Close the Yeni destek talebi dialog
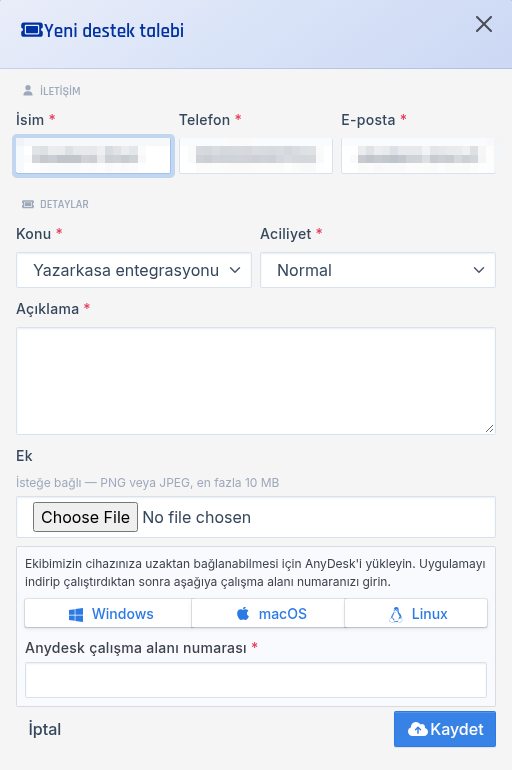Screen dimensions: 512x770 click(x=484, y=24)
